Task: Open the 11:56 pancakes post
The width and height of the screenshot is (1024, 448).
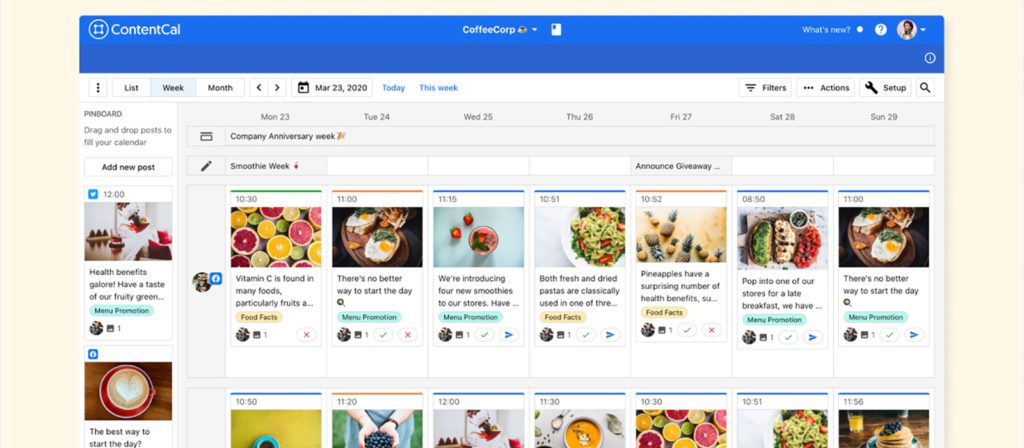Action: 884,421
